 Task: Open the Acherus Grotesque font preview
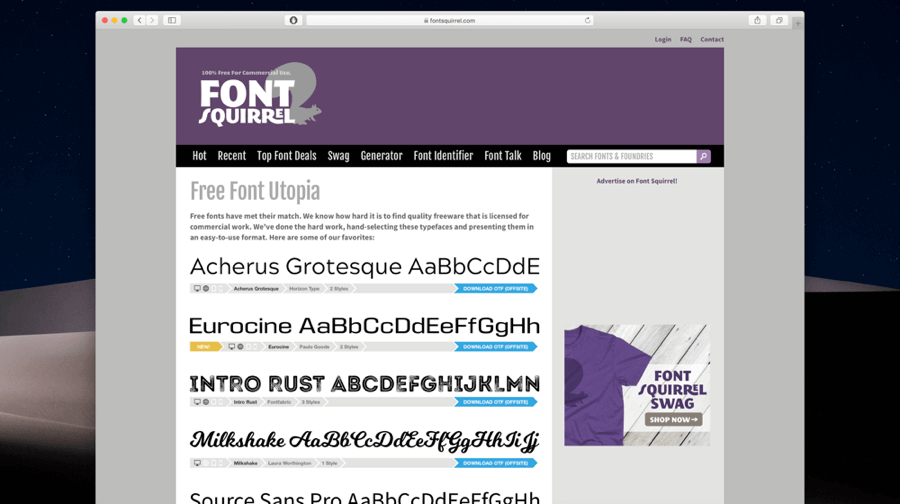(x=364, y=266)
